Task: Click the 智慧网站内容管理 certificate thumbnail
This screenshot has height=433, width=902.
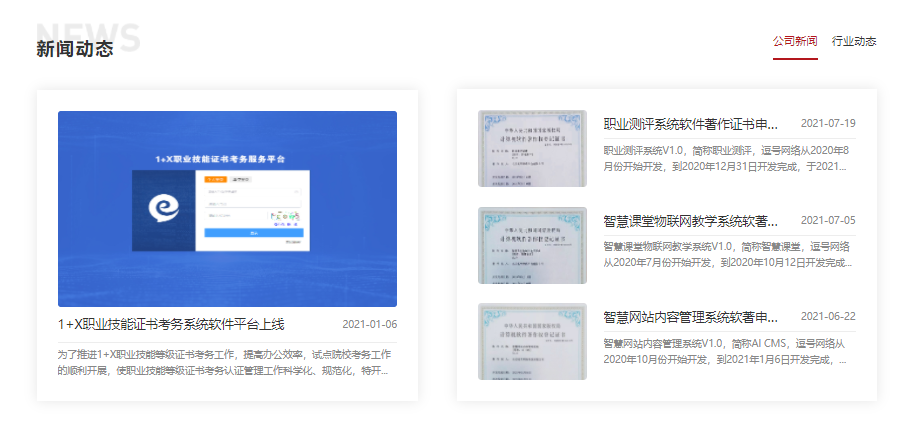Action: (x=531, y=341)
